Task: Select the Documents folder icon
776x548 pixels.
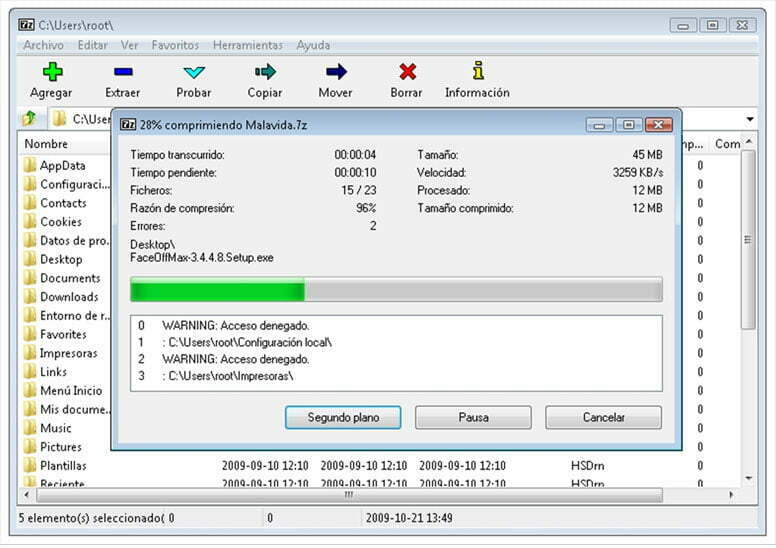Action: tap(30, 277)
